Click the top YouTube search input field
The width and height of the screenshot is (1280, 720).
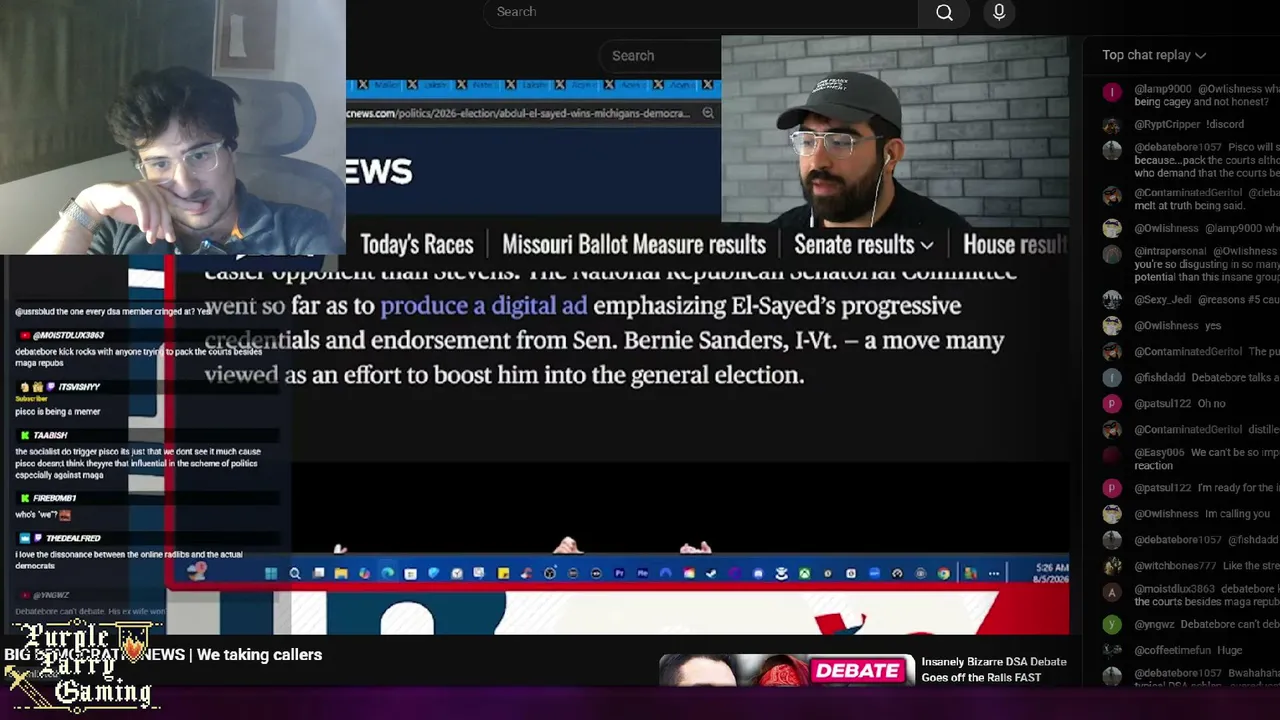(x=701, y=12)
